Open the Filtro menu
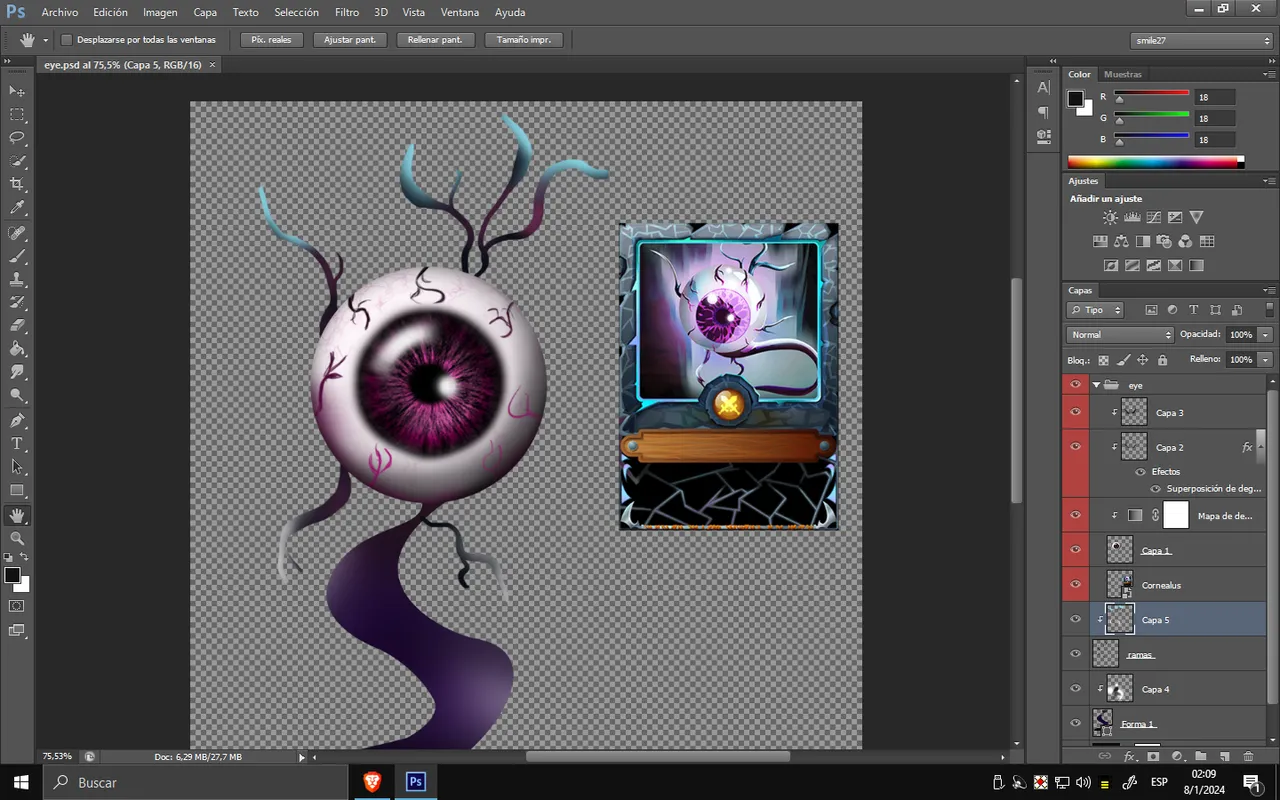 pos(347,12)
